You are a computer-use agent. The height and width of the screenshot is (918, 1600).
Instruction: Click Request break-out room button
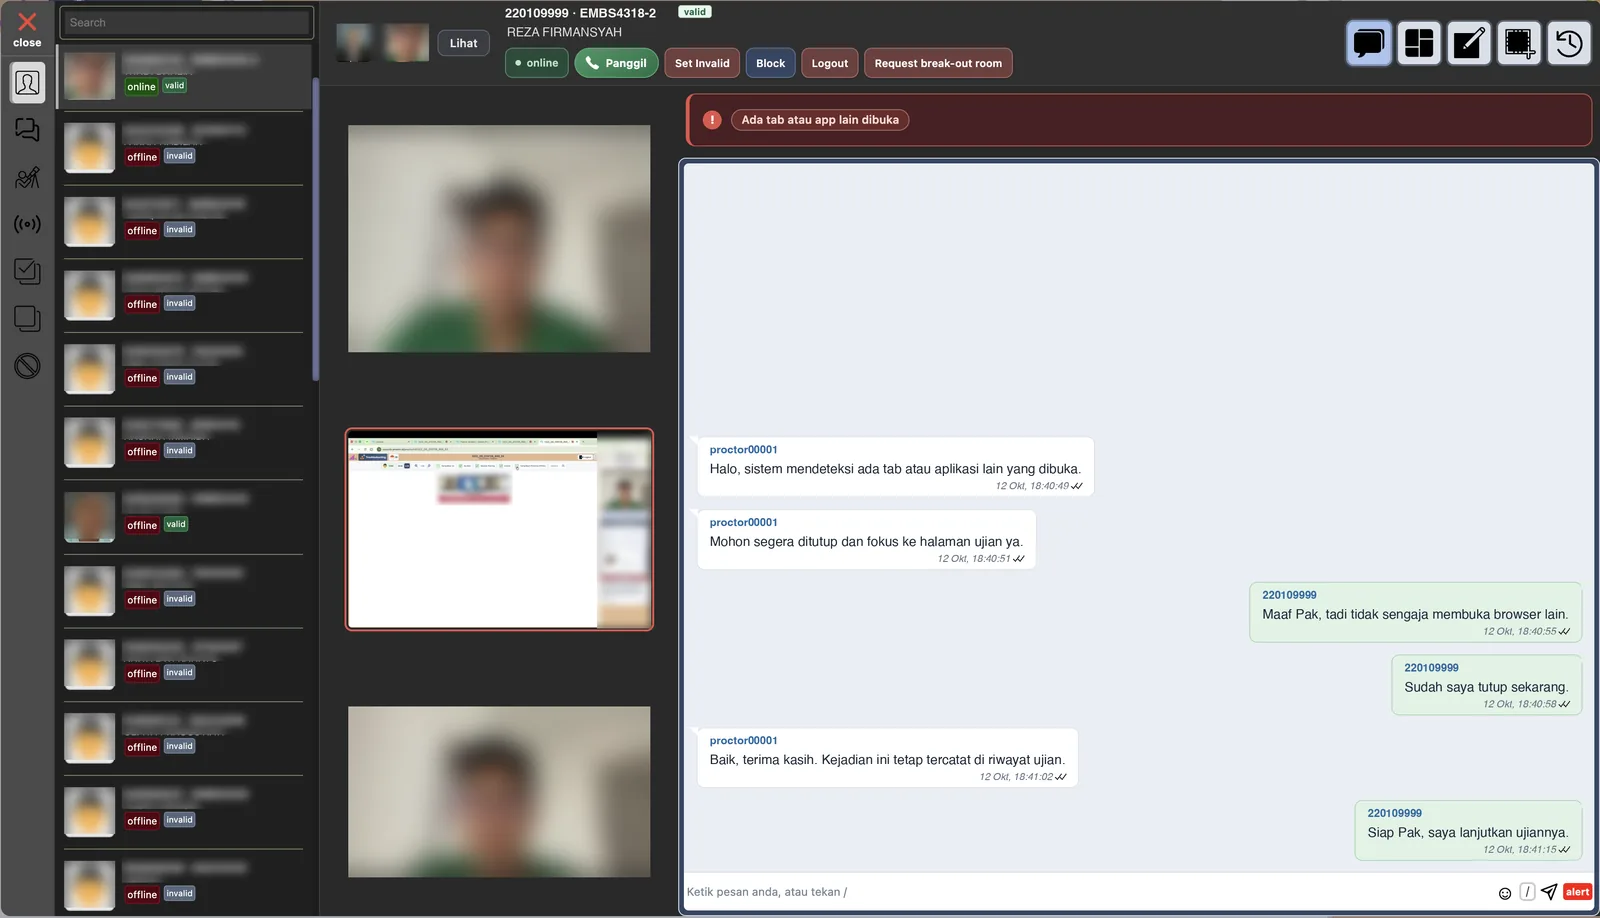(x=938, y=63)
